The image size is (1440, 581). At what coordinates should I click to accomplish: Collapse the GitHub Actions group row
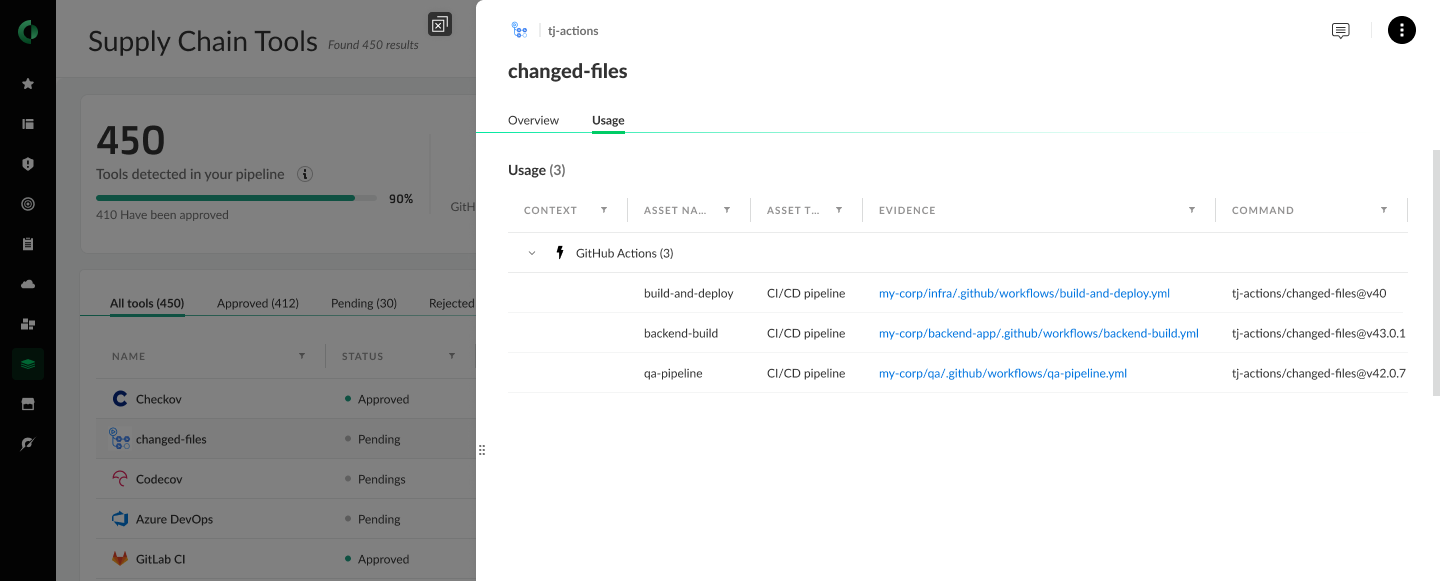532,253
